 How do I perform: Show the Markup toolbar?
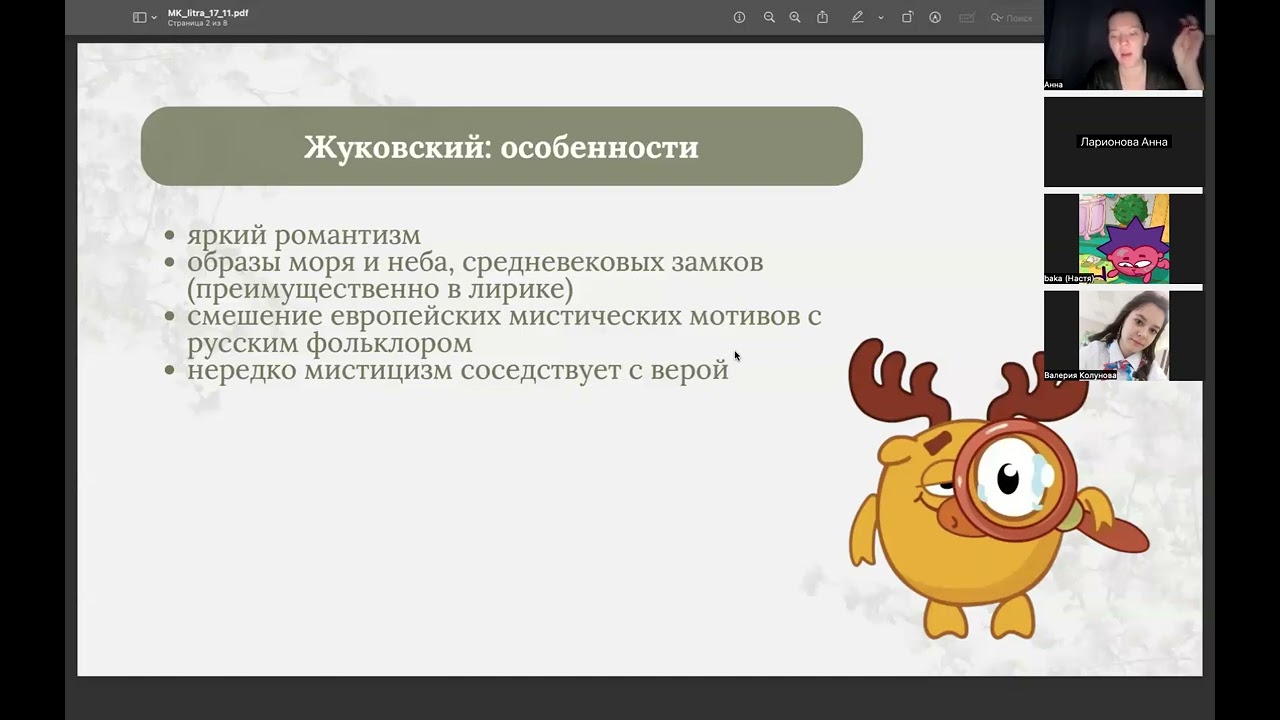935,17
